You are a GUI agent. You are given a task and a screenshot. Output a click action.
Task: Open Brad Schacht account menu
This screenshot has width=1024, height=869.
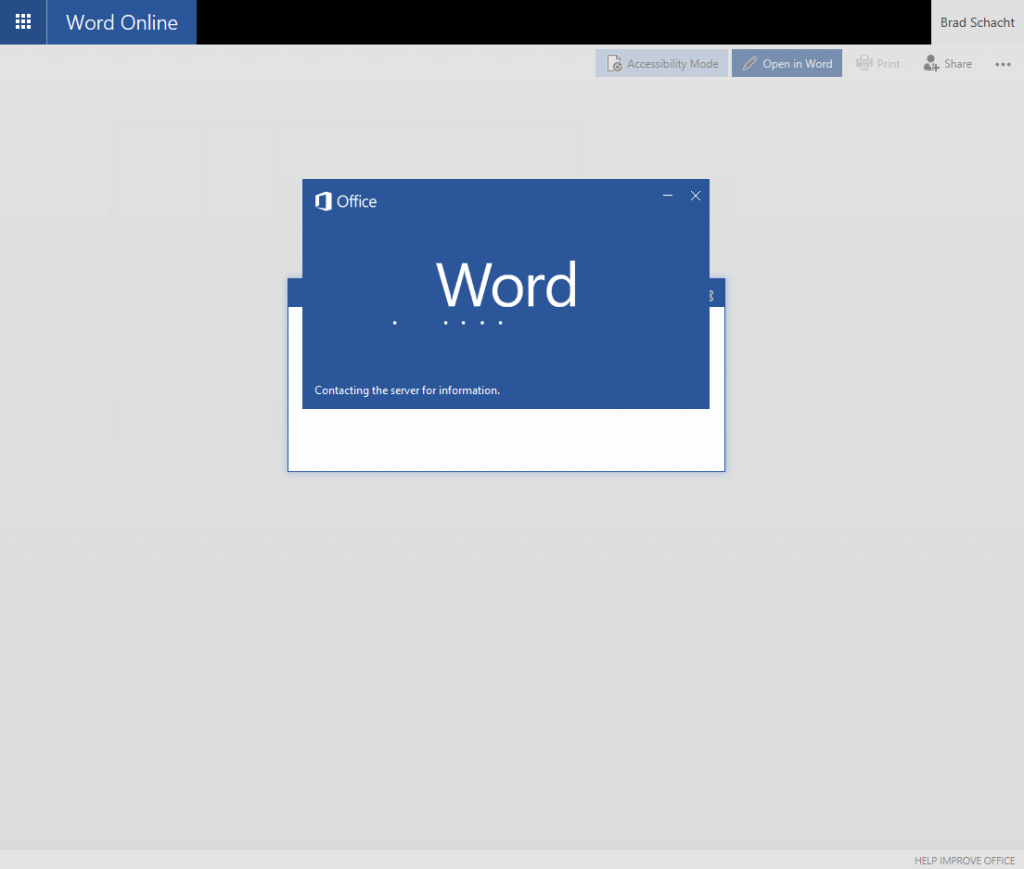click(977, 22)
